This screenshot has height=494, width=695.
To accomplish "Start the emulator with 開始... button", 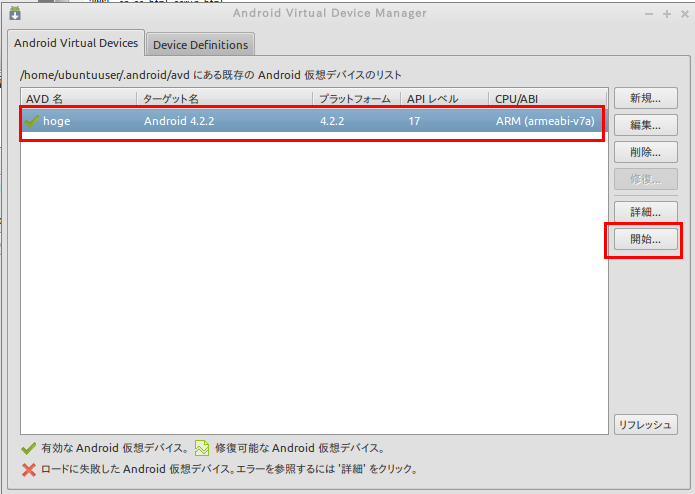I will 645,239.
